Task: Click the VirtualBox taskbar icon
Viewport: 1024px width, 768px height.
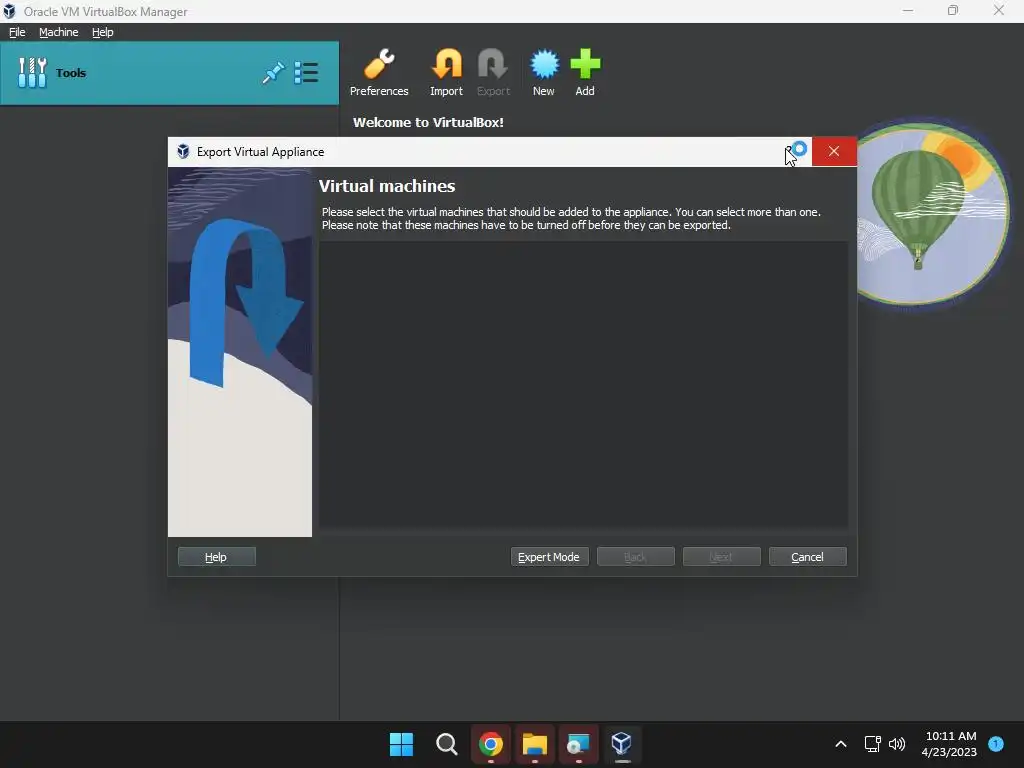Action: [621, 744]
